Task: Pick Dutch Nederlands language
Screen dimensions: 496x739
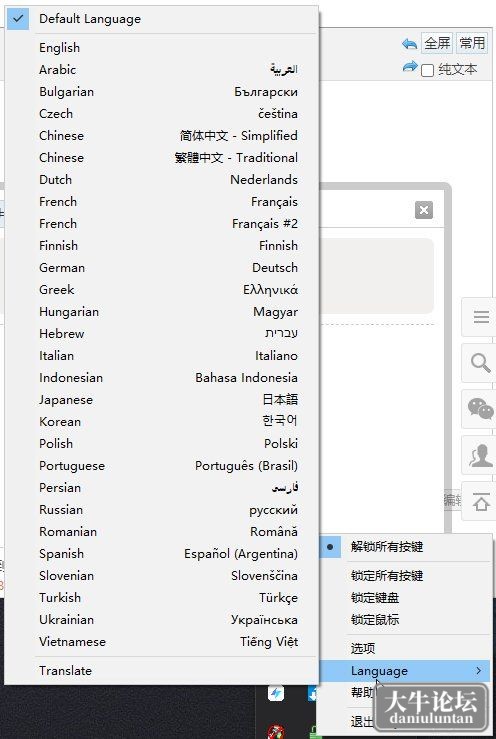Action: click(162, 180)
